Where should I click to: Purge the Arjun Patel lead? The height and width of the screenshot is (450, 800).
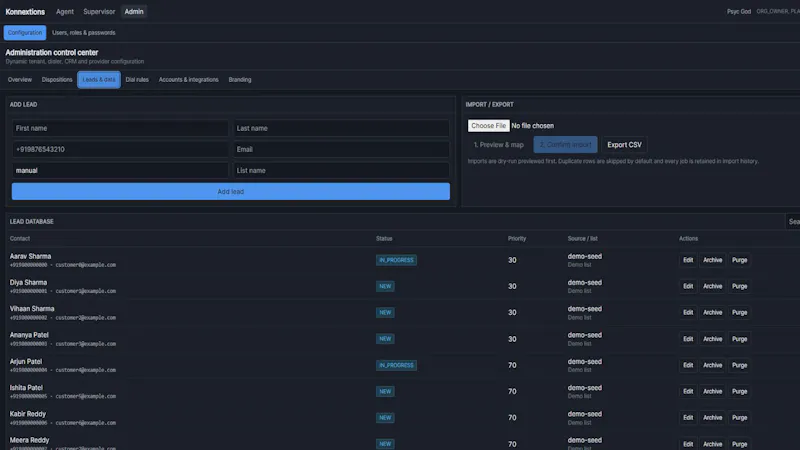tap(739, 365)
